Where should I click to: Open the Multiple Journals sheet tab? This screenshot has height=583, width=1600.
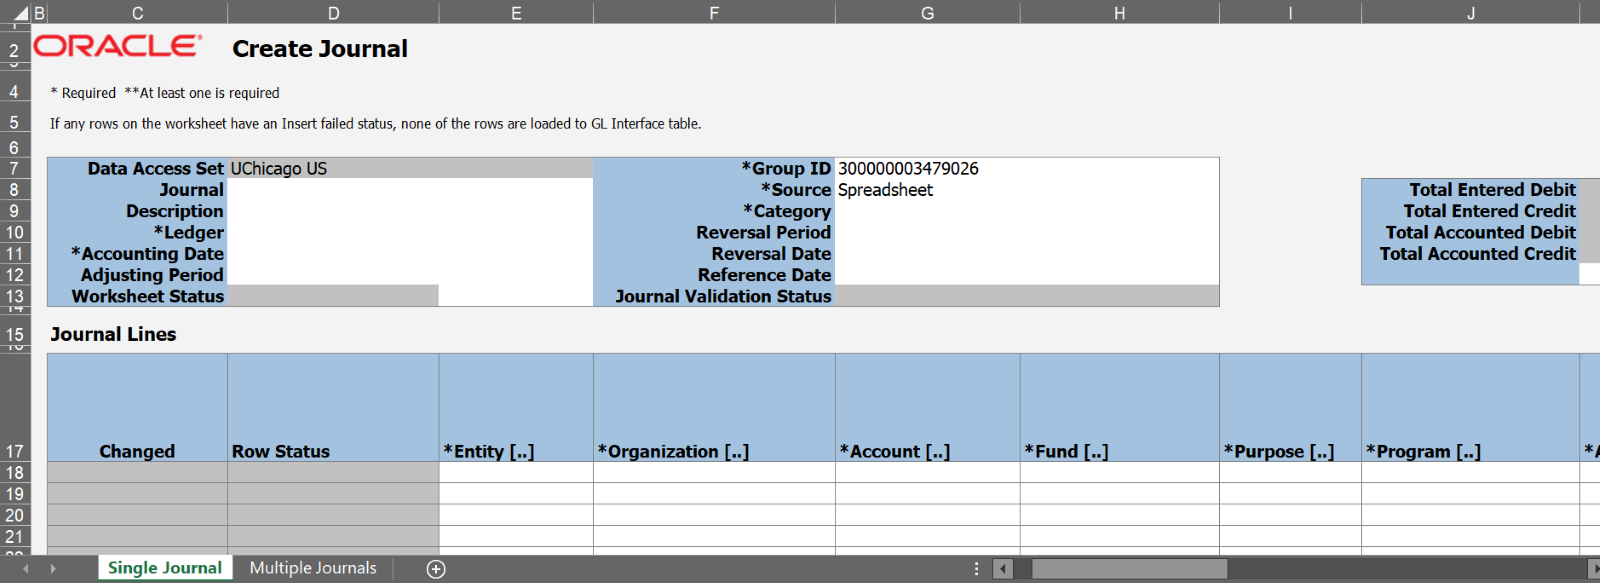[x=313, y=568]
